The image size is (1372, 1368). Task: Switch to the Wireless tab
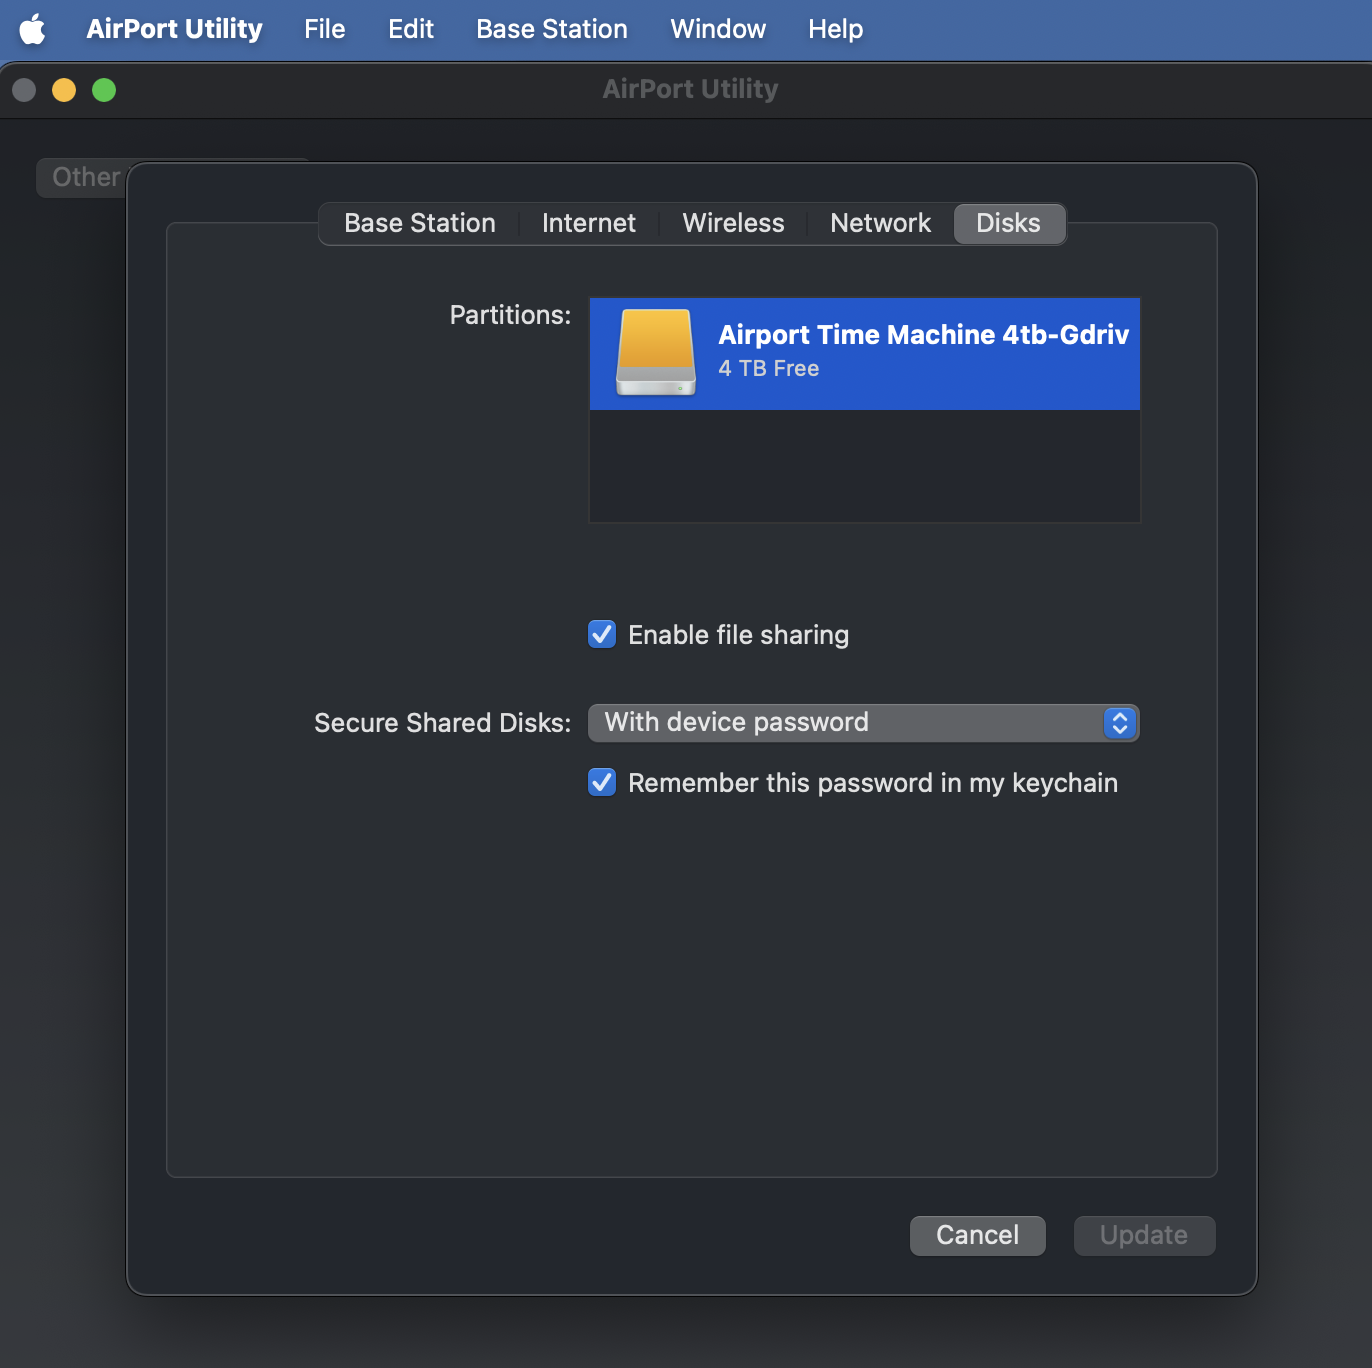[733, 223]
